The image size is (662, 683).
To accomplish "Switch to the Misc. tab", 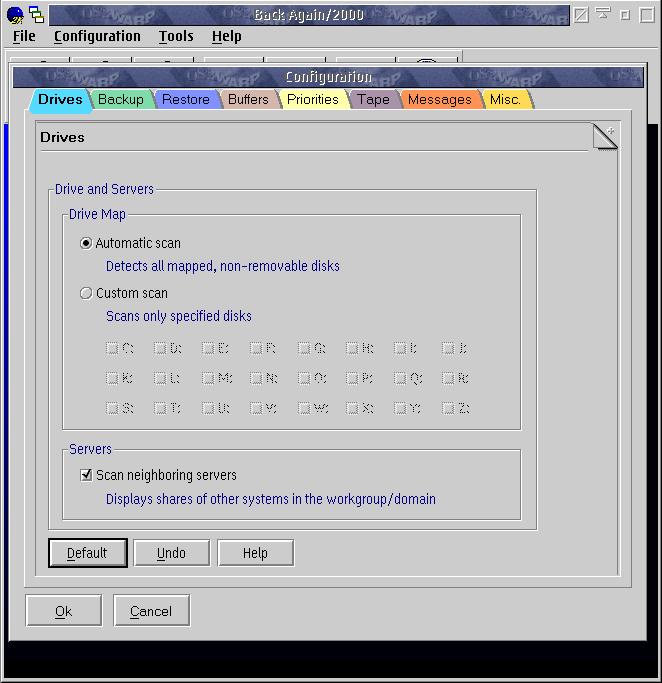I will [x=506, y=99].
